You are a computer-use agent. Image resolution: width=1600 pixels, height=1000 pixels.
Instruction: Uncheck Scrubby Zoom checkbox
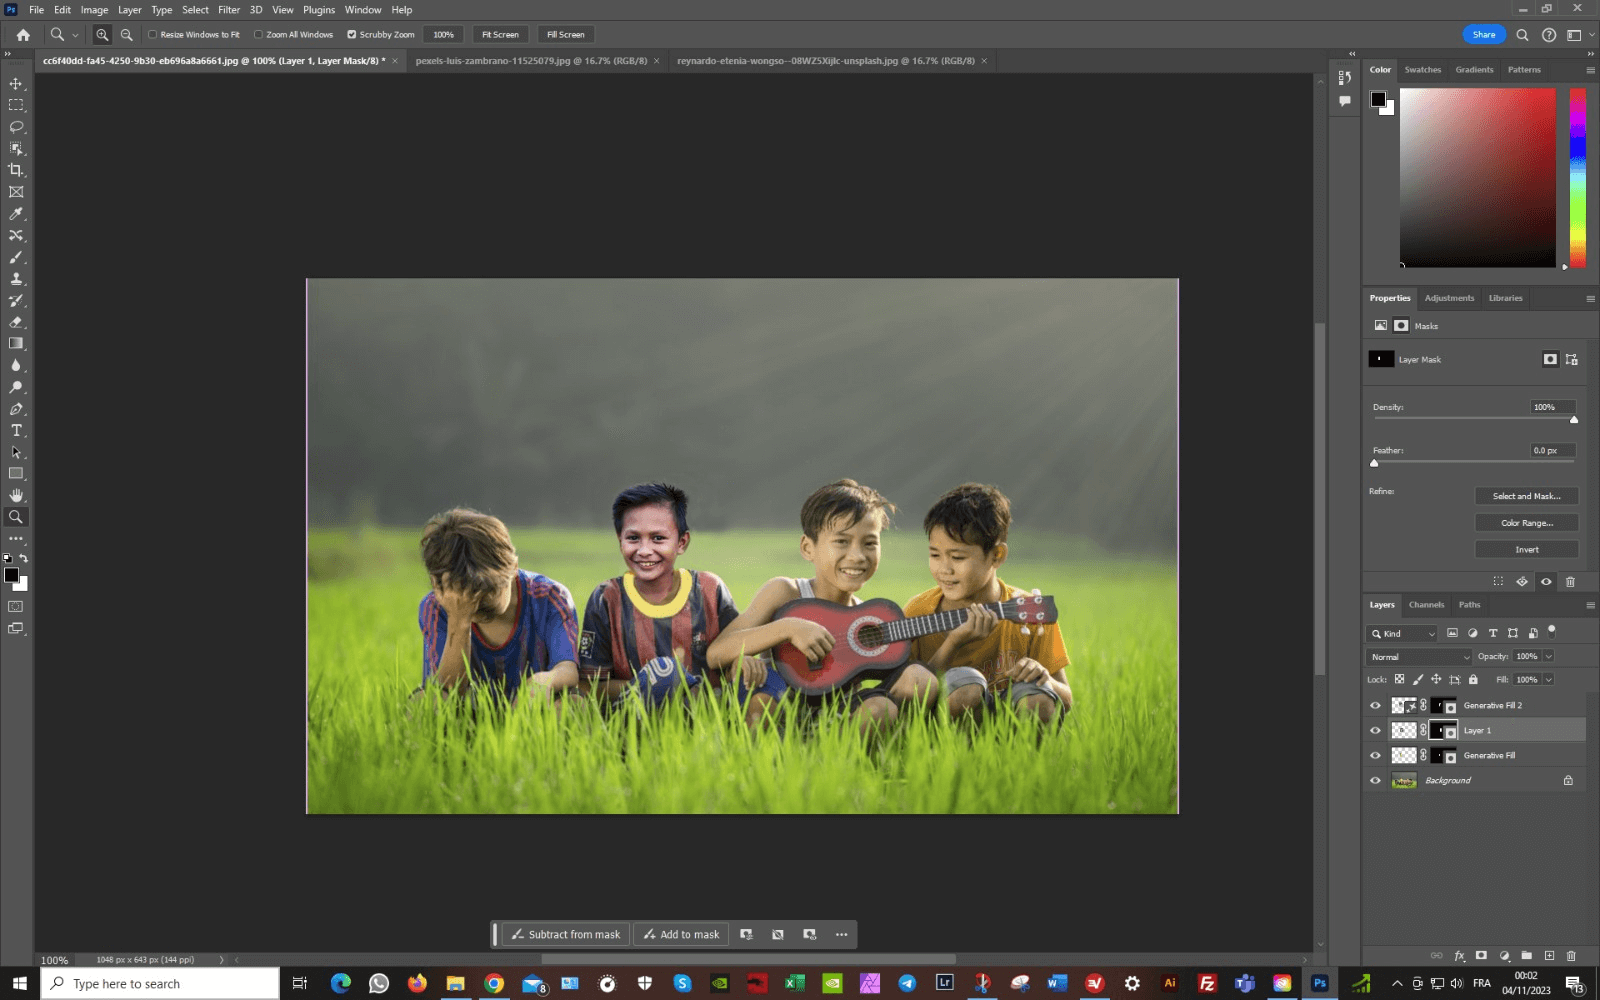tap(352, 35)
